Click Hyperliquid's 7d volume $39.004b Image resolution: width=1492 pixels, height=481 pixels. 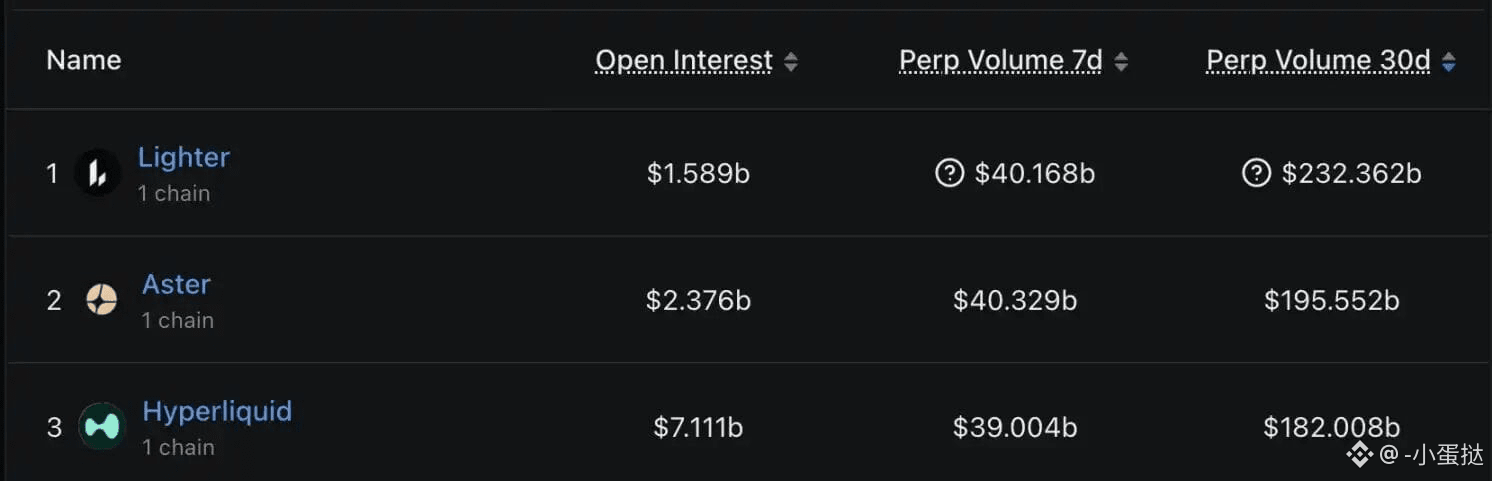[1015, 427]
